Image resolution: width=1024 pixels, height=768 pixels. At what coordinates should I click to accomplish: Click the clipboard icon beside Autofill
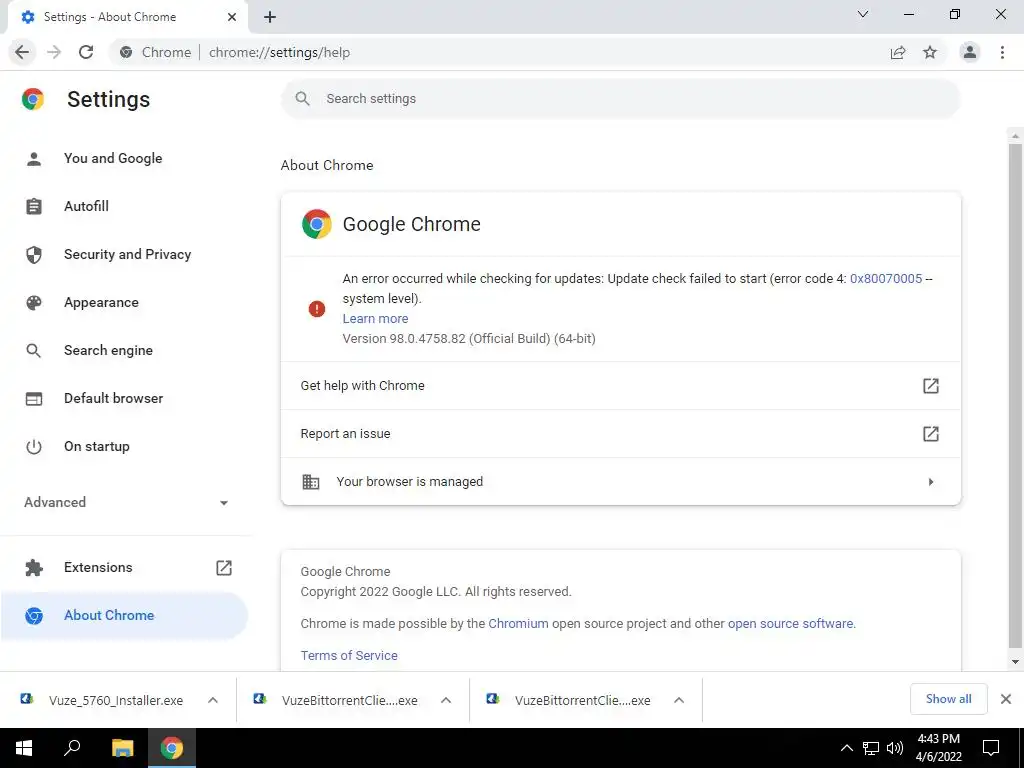pos(34,206)
